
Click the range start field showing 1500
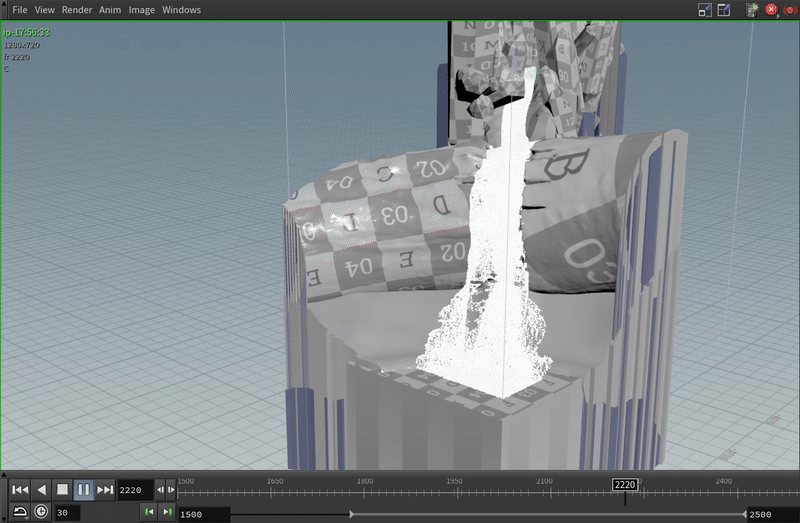(x=204, y=514)
